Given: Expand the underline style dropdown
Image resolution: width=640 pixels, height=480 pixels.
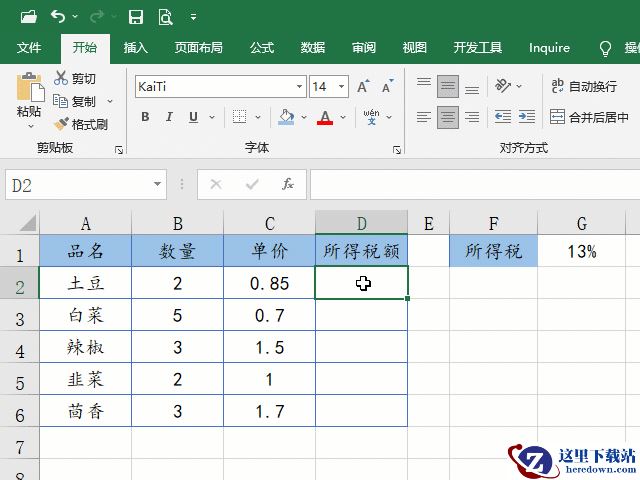Looking at the screenshot, I should tap(212, 117).
